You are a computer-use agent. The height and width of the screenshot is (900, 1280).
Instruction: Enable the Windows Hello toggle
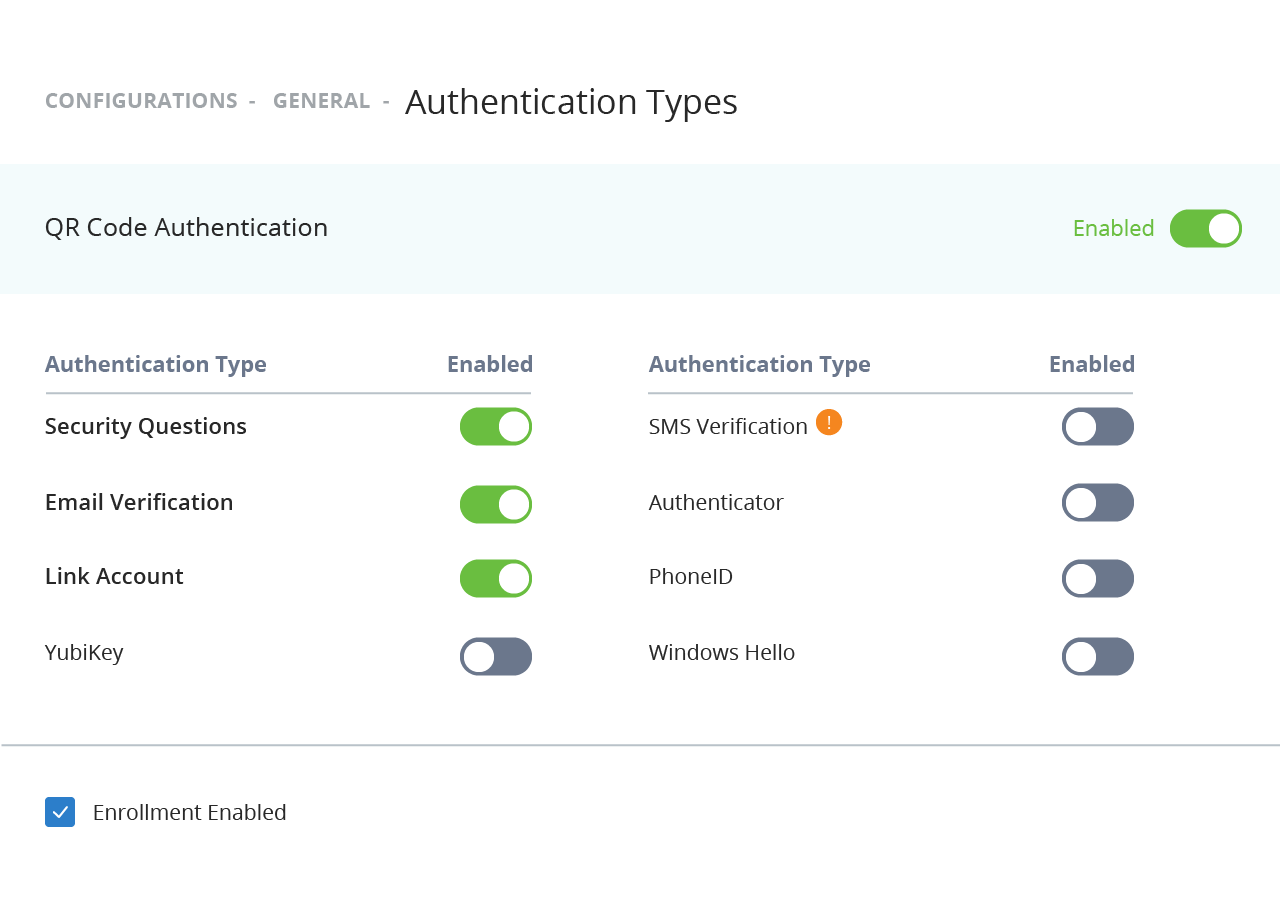1097,657
